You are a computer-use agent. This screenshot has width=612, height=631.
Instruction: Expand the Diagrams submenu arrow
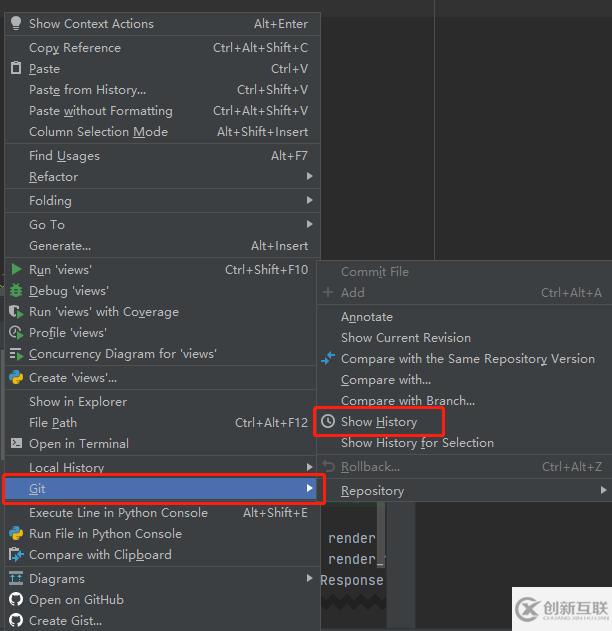[x=309, y=578]
